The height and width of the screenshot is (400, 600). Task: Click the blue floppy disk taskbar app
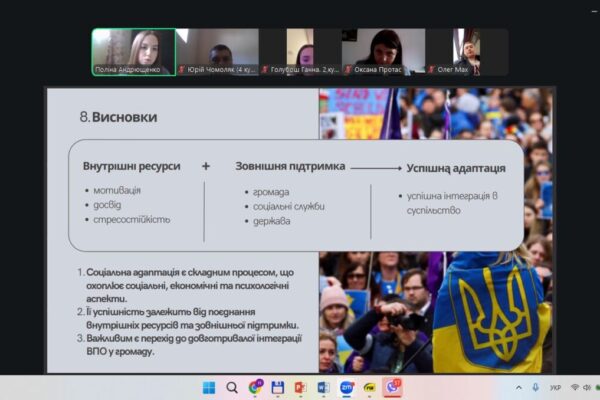point(277,387)
